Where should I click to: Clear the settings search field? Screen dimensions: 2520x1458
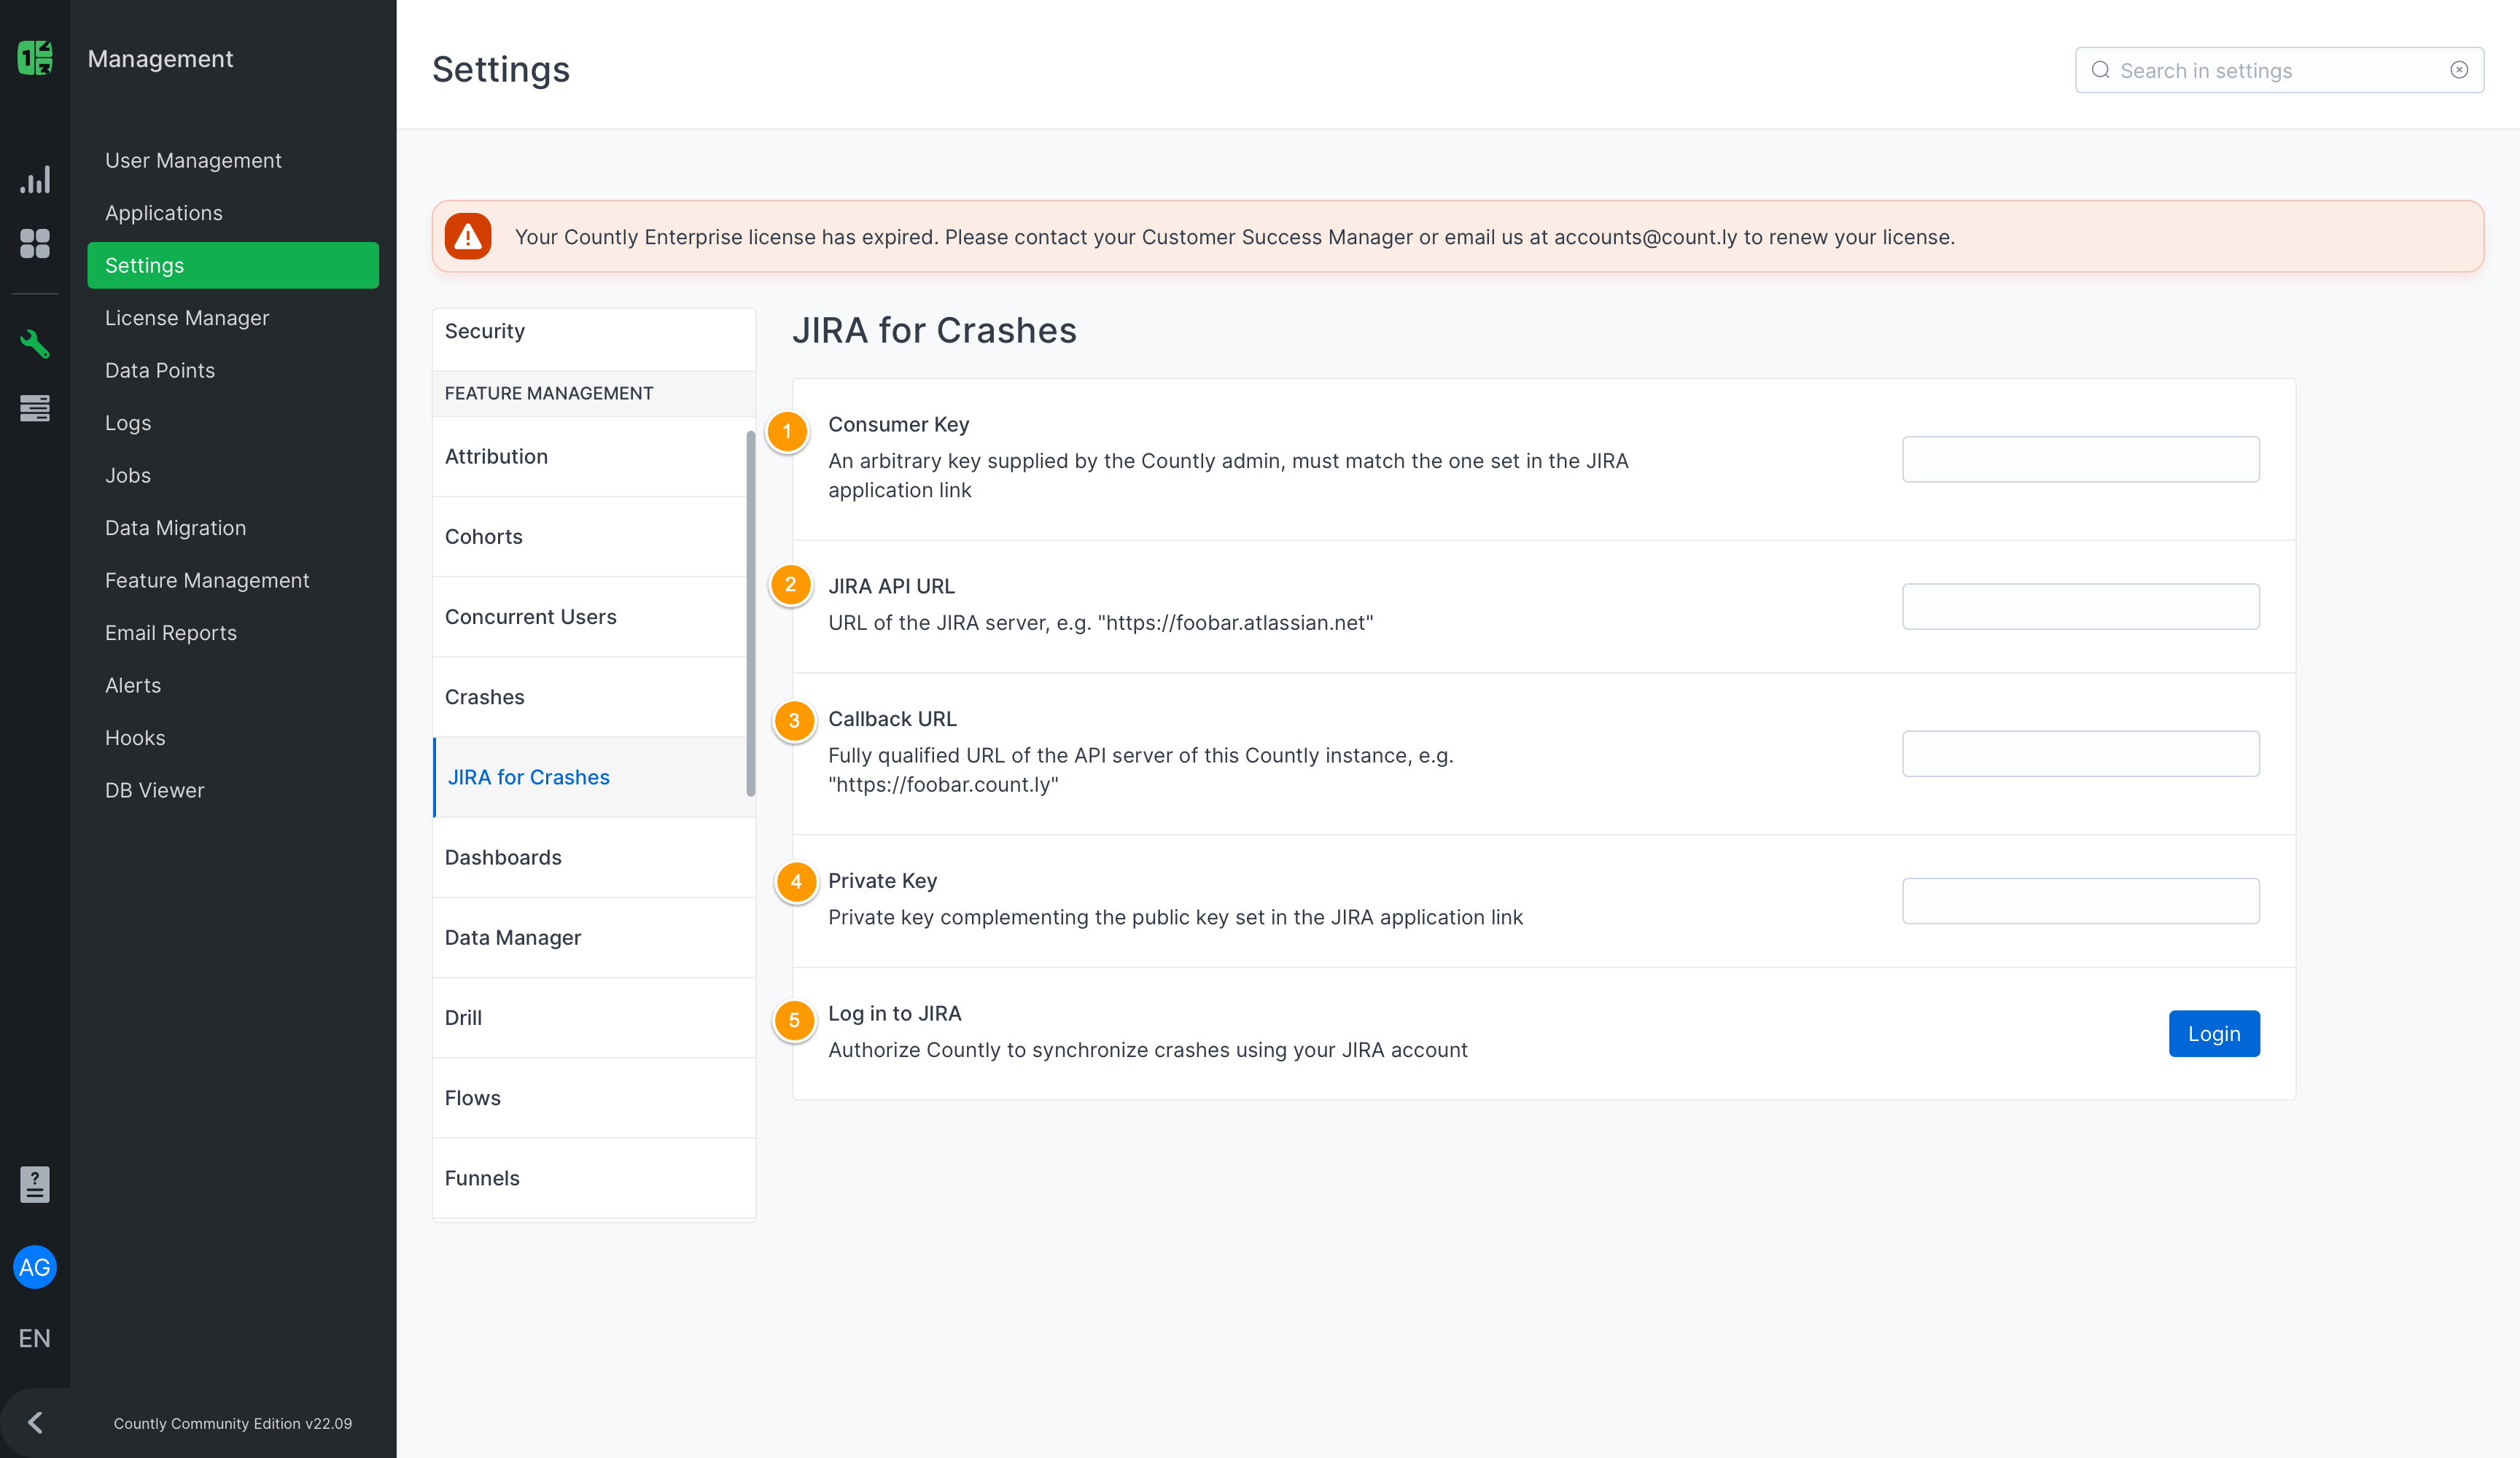2459,69
